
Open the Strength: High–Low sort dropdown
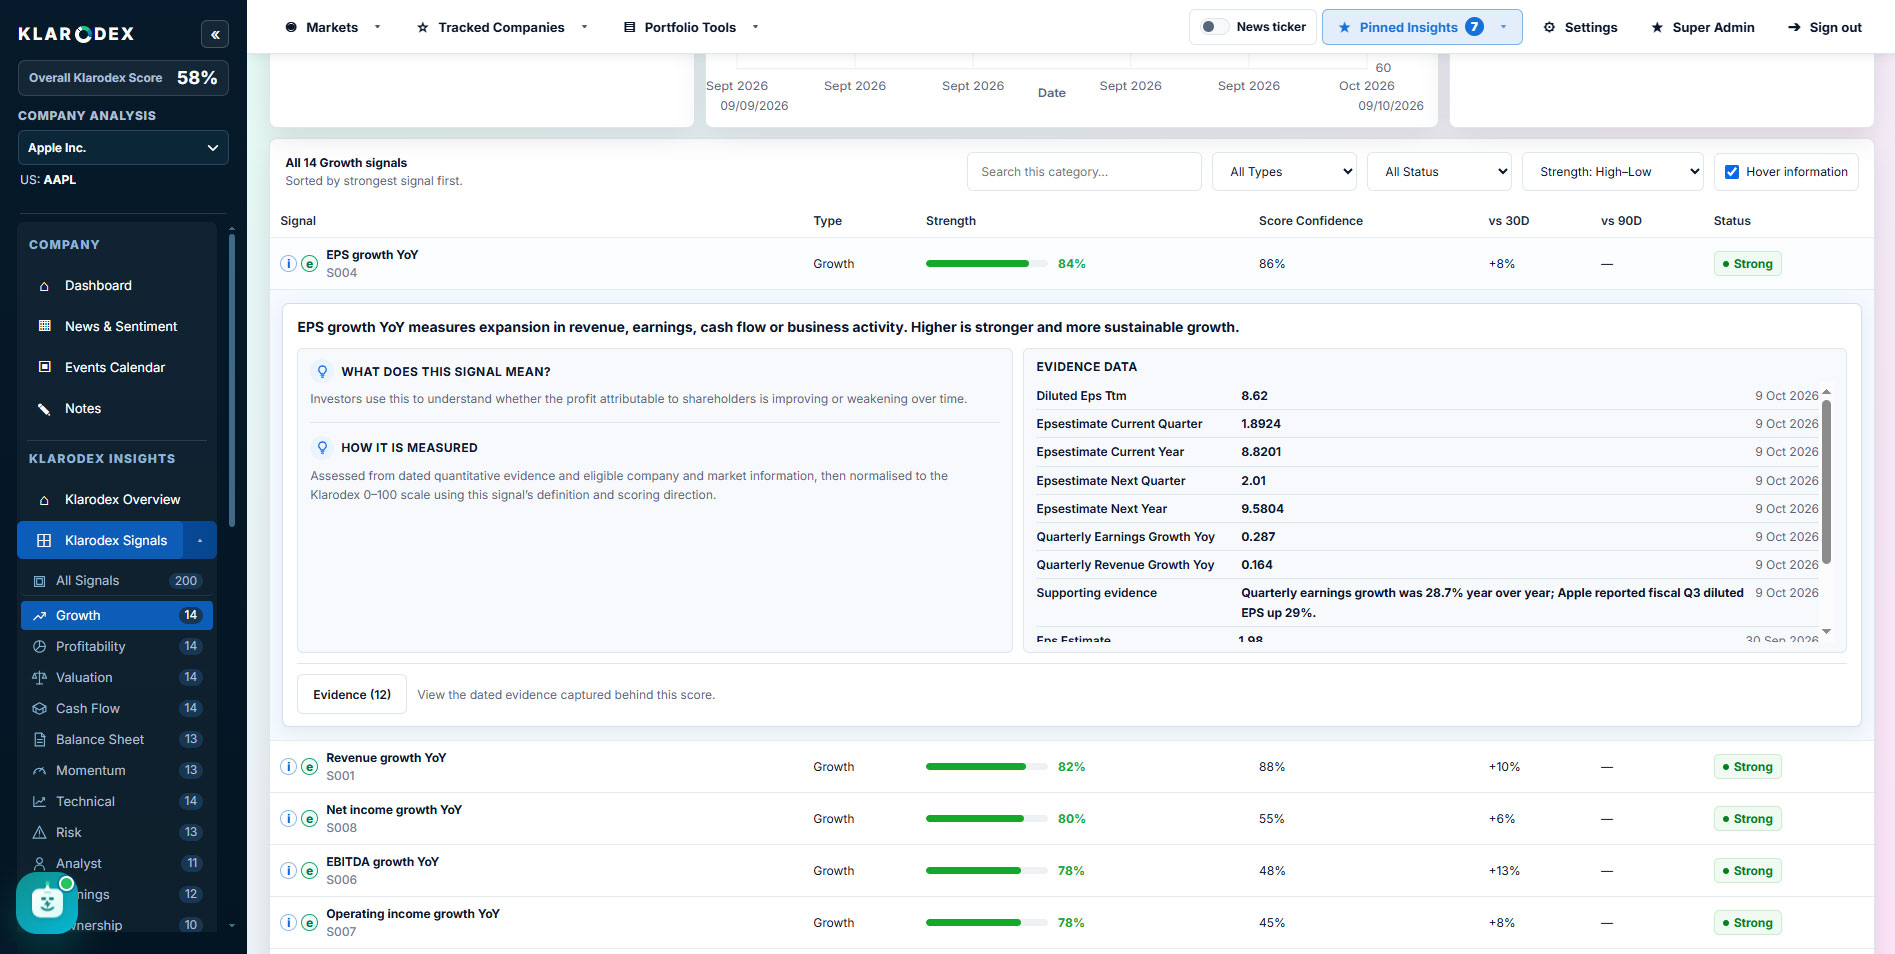pyautogui.click(x=1612, y=172)
